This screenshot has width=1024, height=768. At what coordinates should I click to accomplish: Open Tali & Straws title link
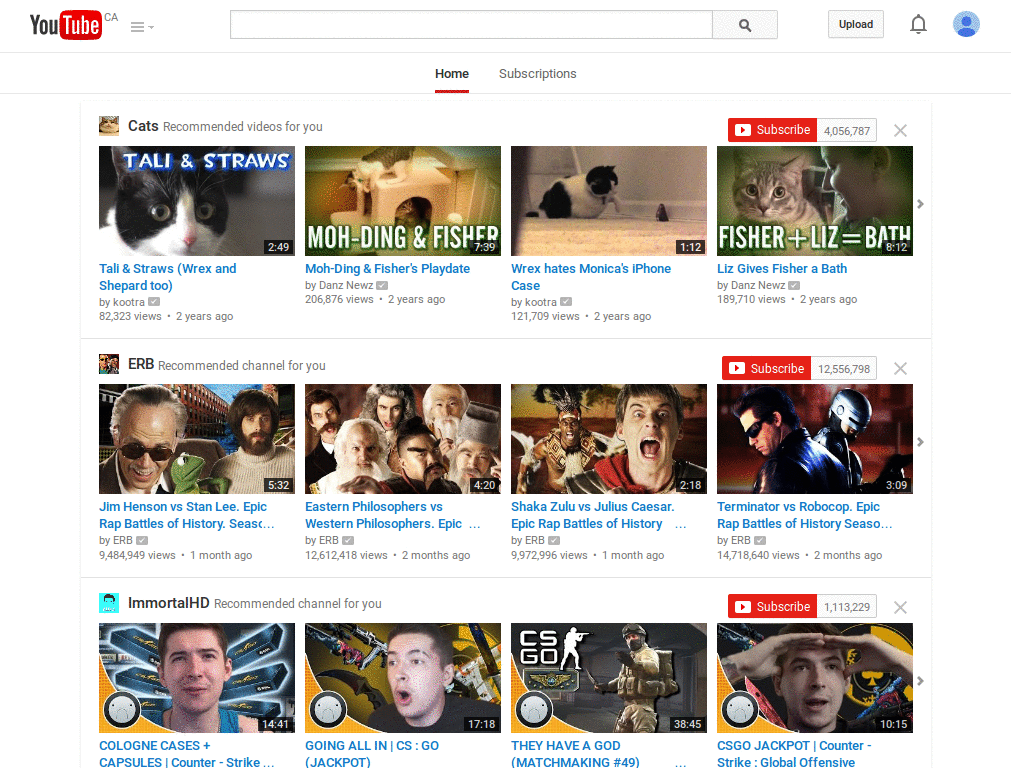pos(168,277)
